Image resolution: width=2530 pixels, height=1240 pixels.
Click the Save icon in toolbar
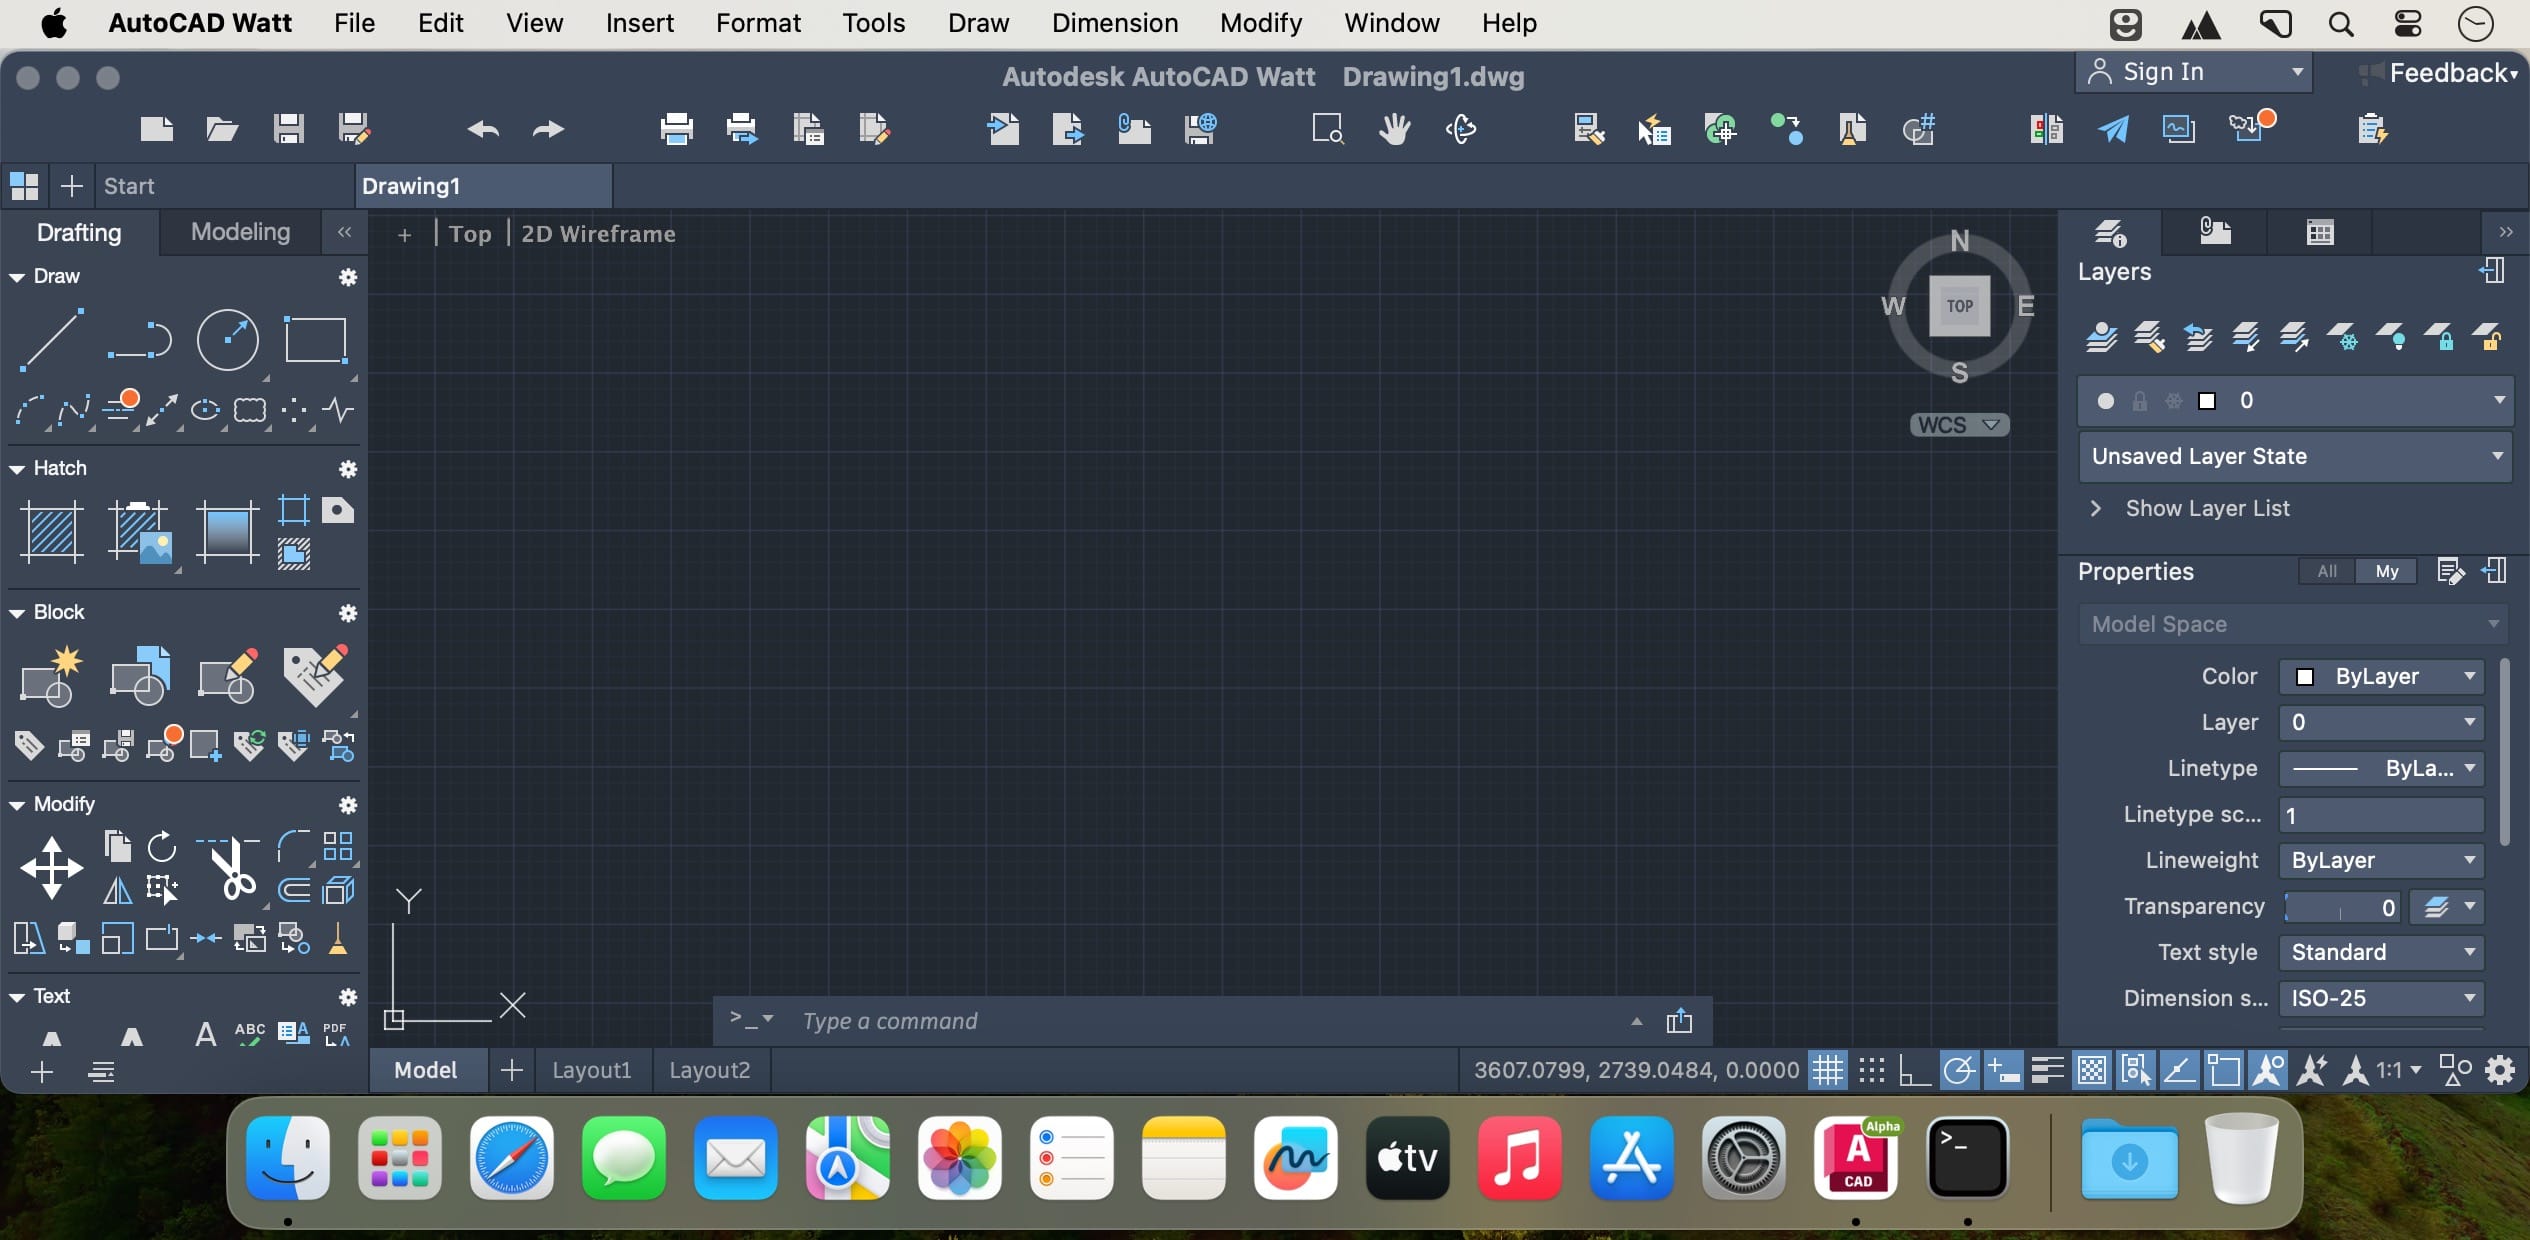289,129
